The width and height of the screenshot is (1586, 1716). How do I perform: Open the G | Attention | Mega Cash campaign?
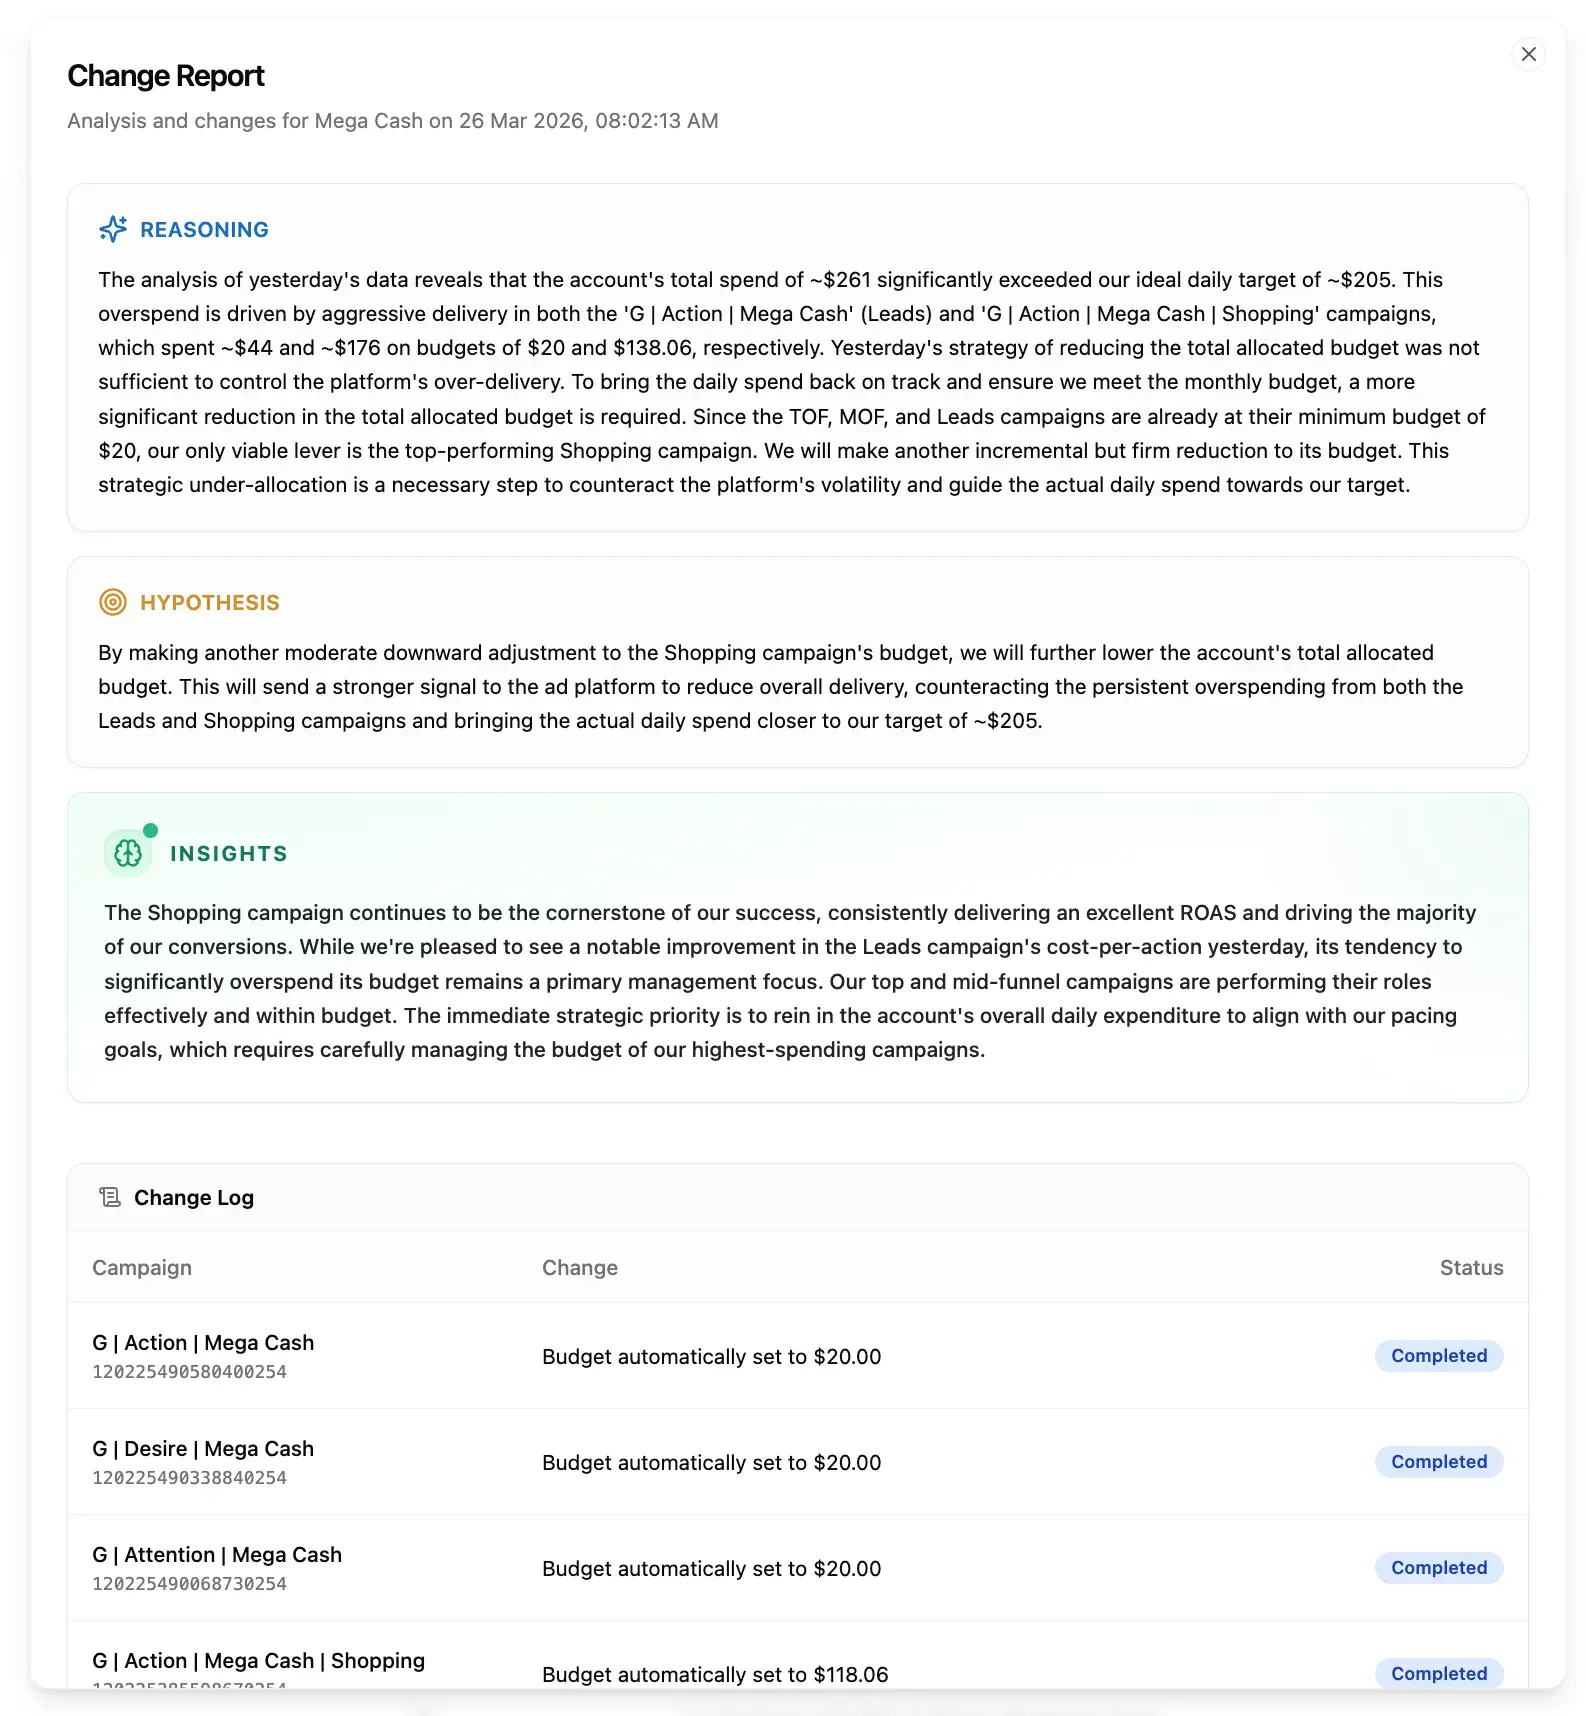coord(217,1555)
